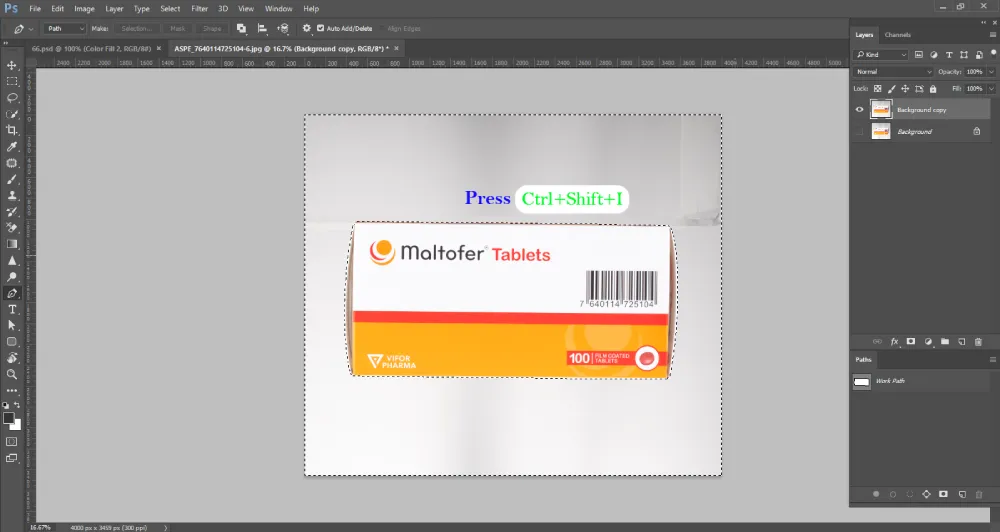1000x532 pixels.
Task: Open the File menu
Action: click(35, 9)
